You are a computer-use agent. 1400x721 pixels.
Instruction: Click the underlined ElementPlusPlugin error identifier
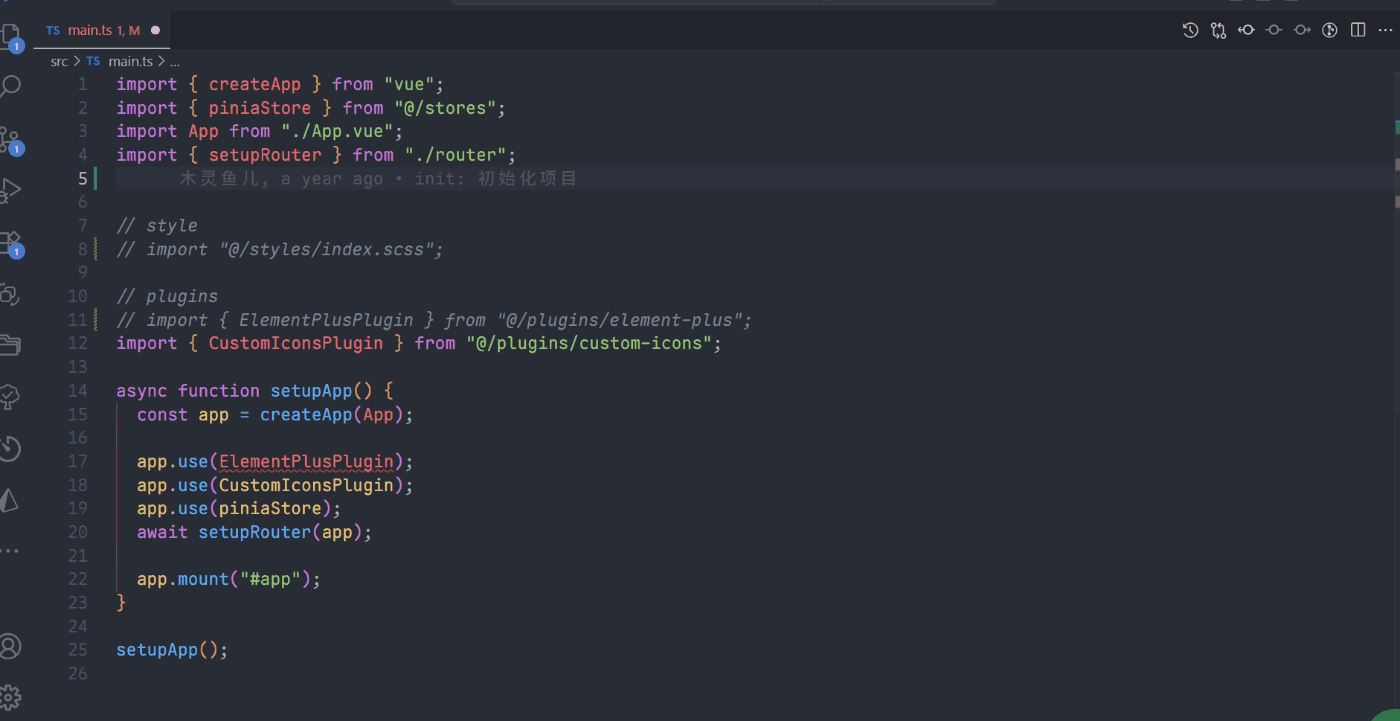point(306,462)
